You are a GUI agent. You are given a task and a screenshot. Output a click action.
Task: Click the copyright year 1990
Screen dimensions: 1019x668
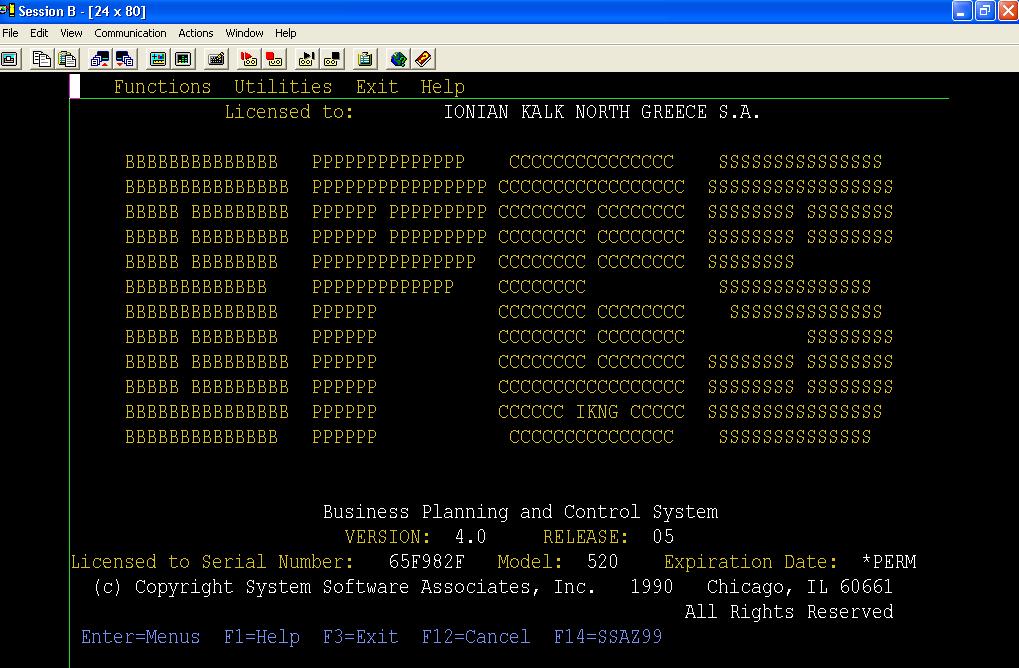652,587
